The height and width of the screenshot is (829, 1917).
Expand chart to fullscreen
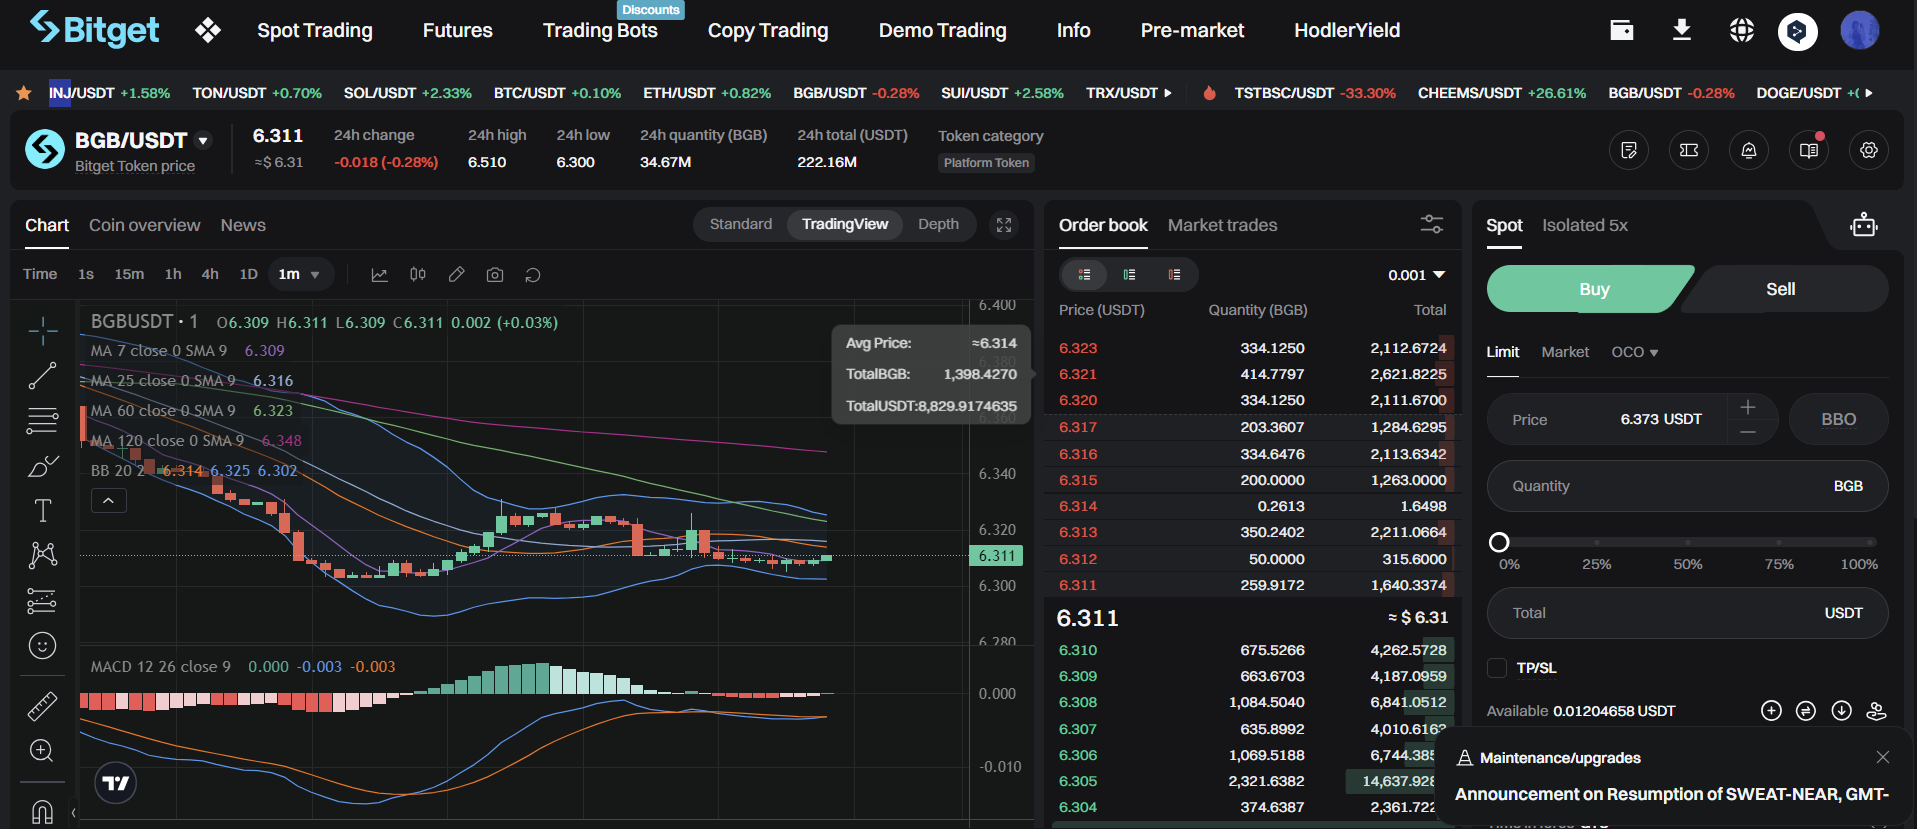pos(1004,225)
